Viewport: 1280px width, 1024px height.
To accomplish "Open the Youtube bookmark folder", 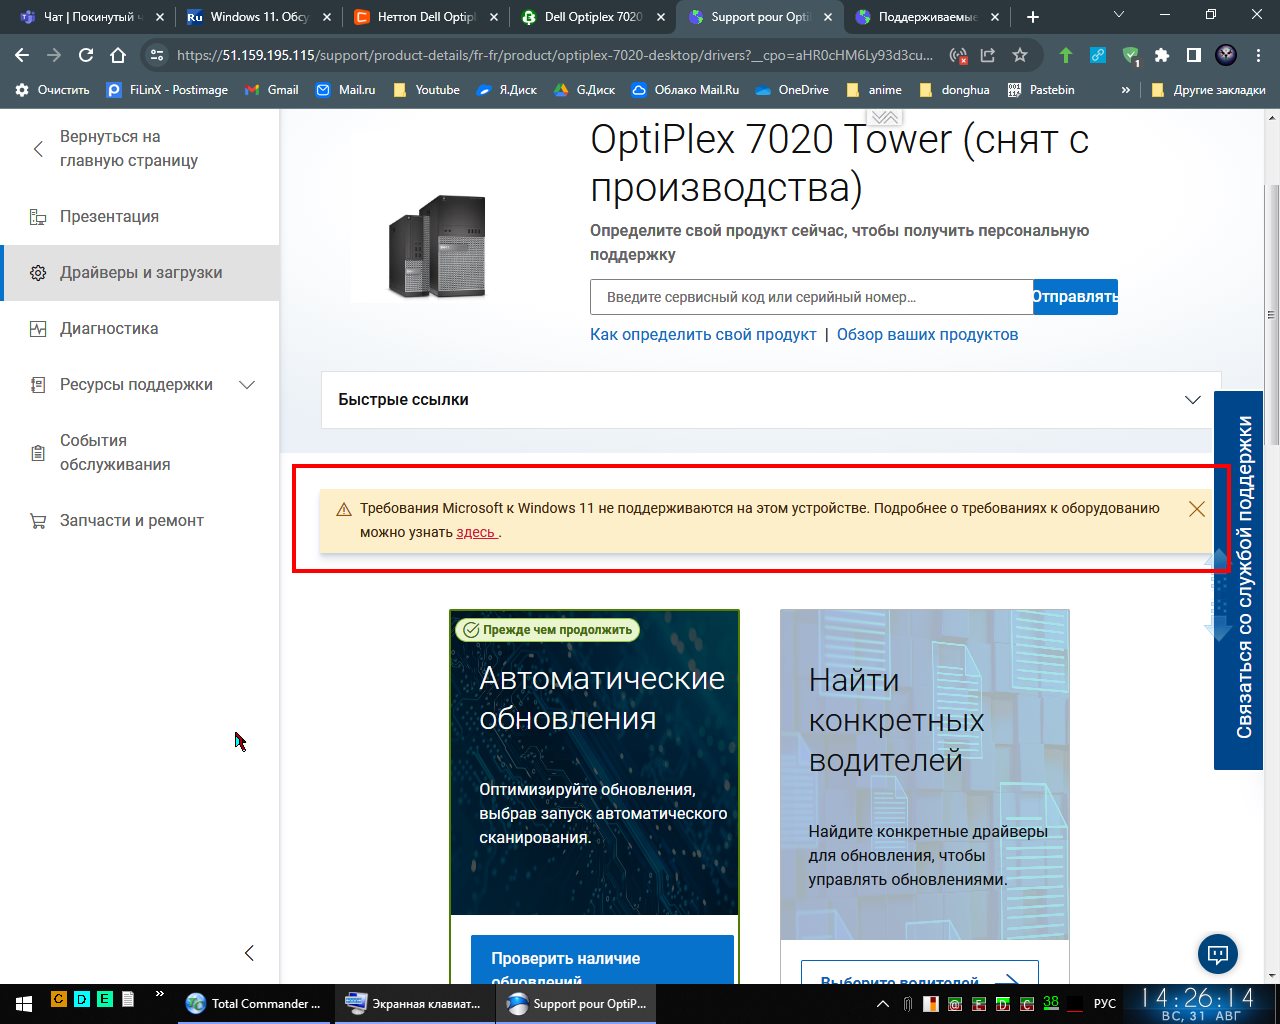I will (x=427, y=90).
